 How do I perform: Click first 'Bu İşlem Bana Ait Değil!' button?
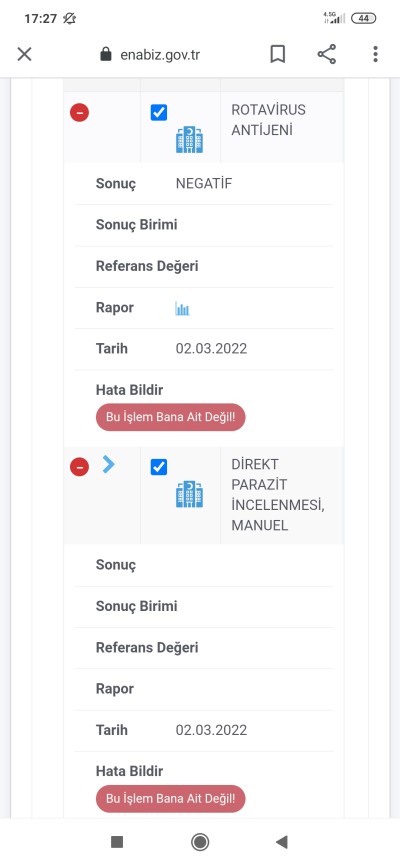[171, 418]
